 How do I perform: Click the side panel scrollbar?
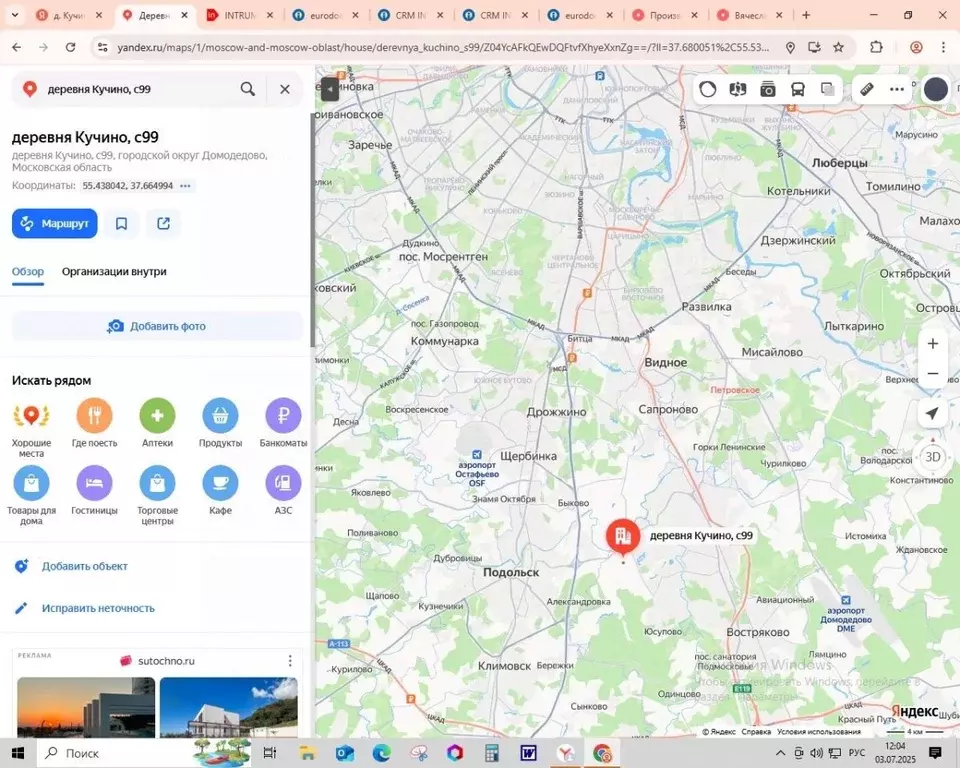click(313, 230)
